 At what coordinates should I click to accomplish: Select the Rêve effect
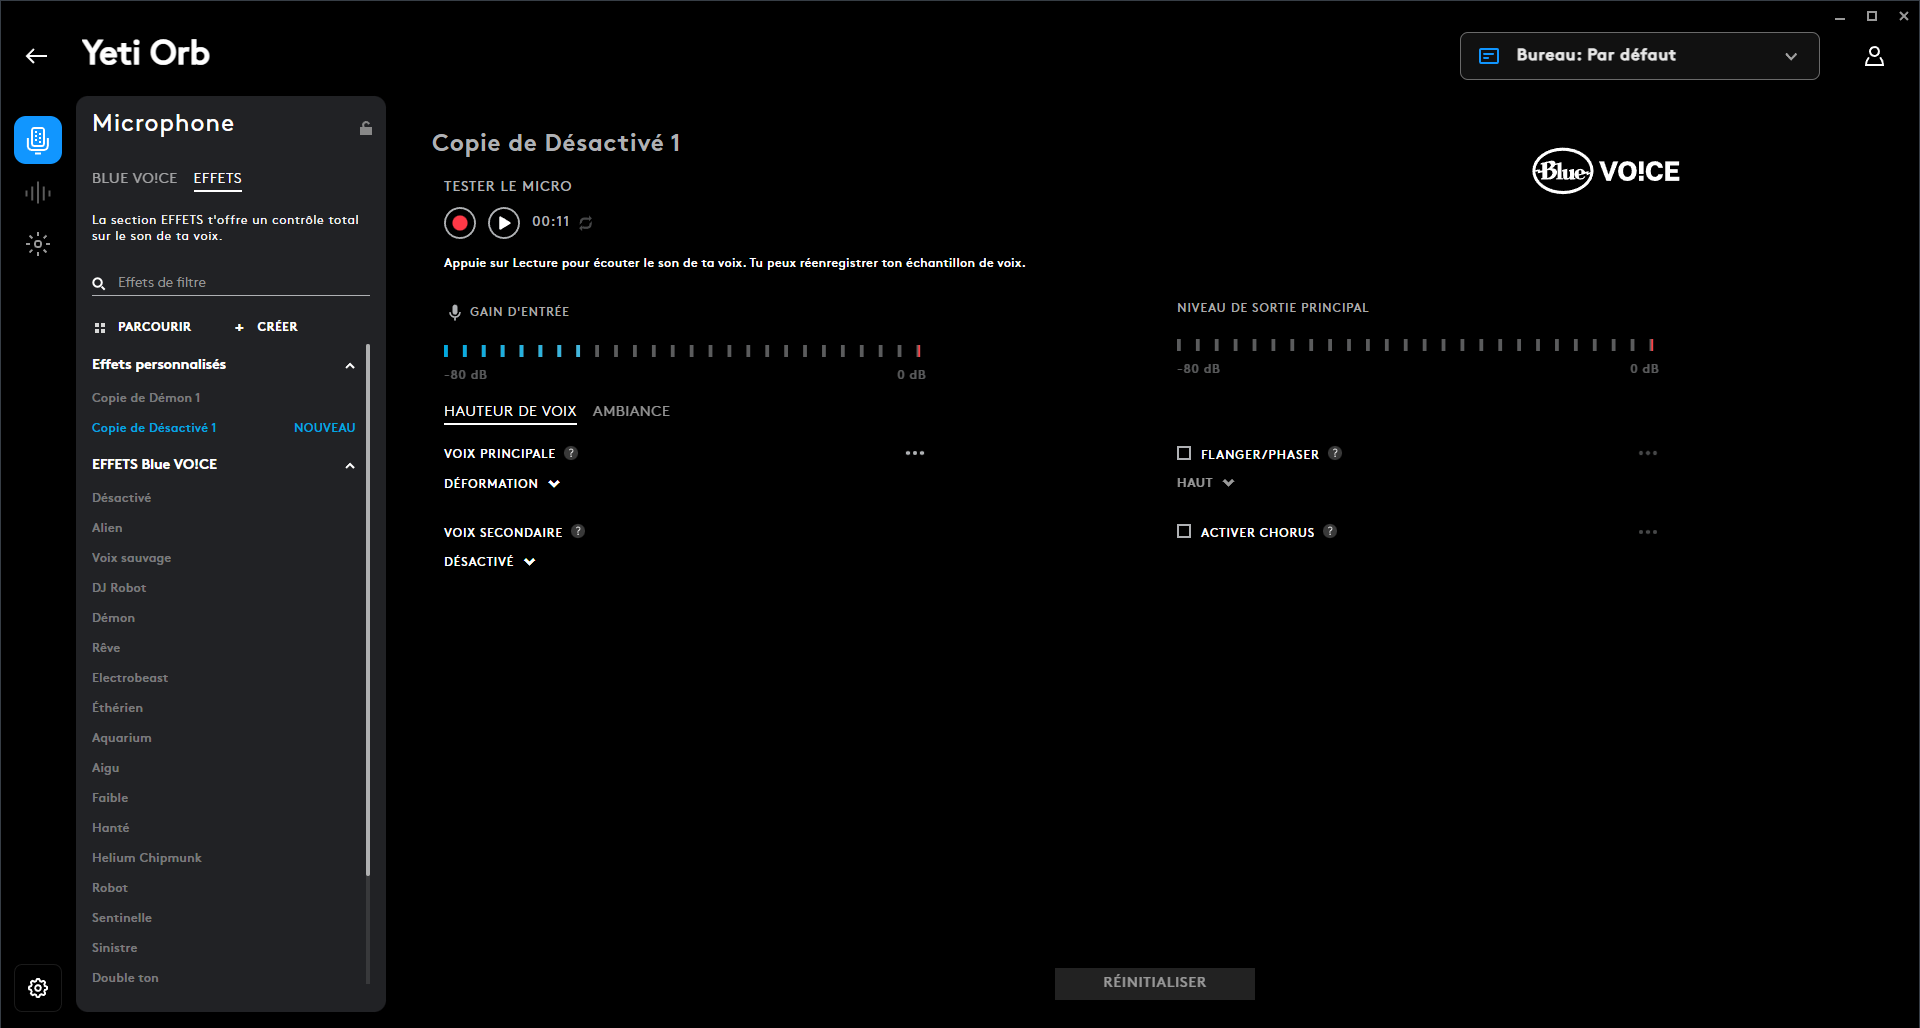point(106,648)
